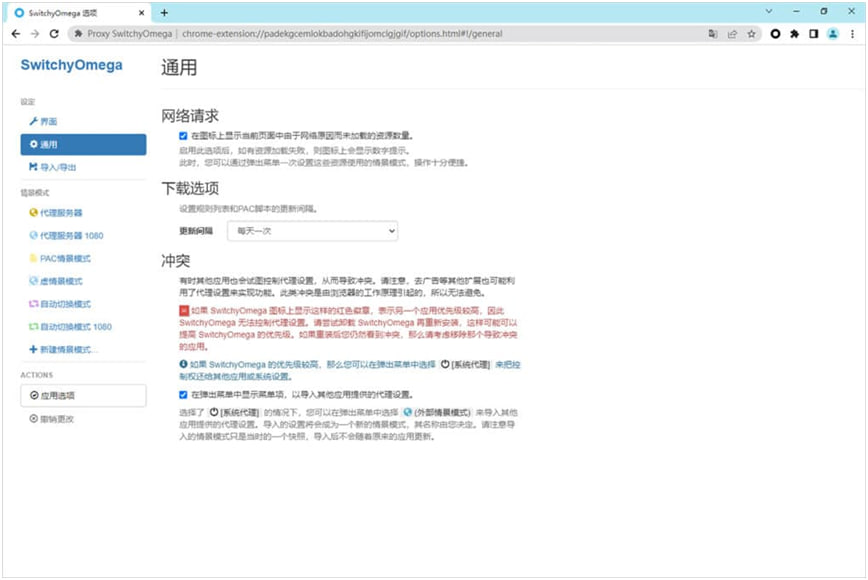Image resolution: width=868 pixels, height=580 pixels.
Task: Bookmark this page with the star icon
Action: [x=751, y=33]
